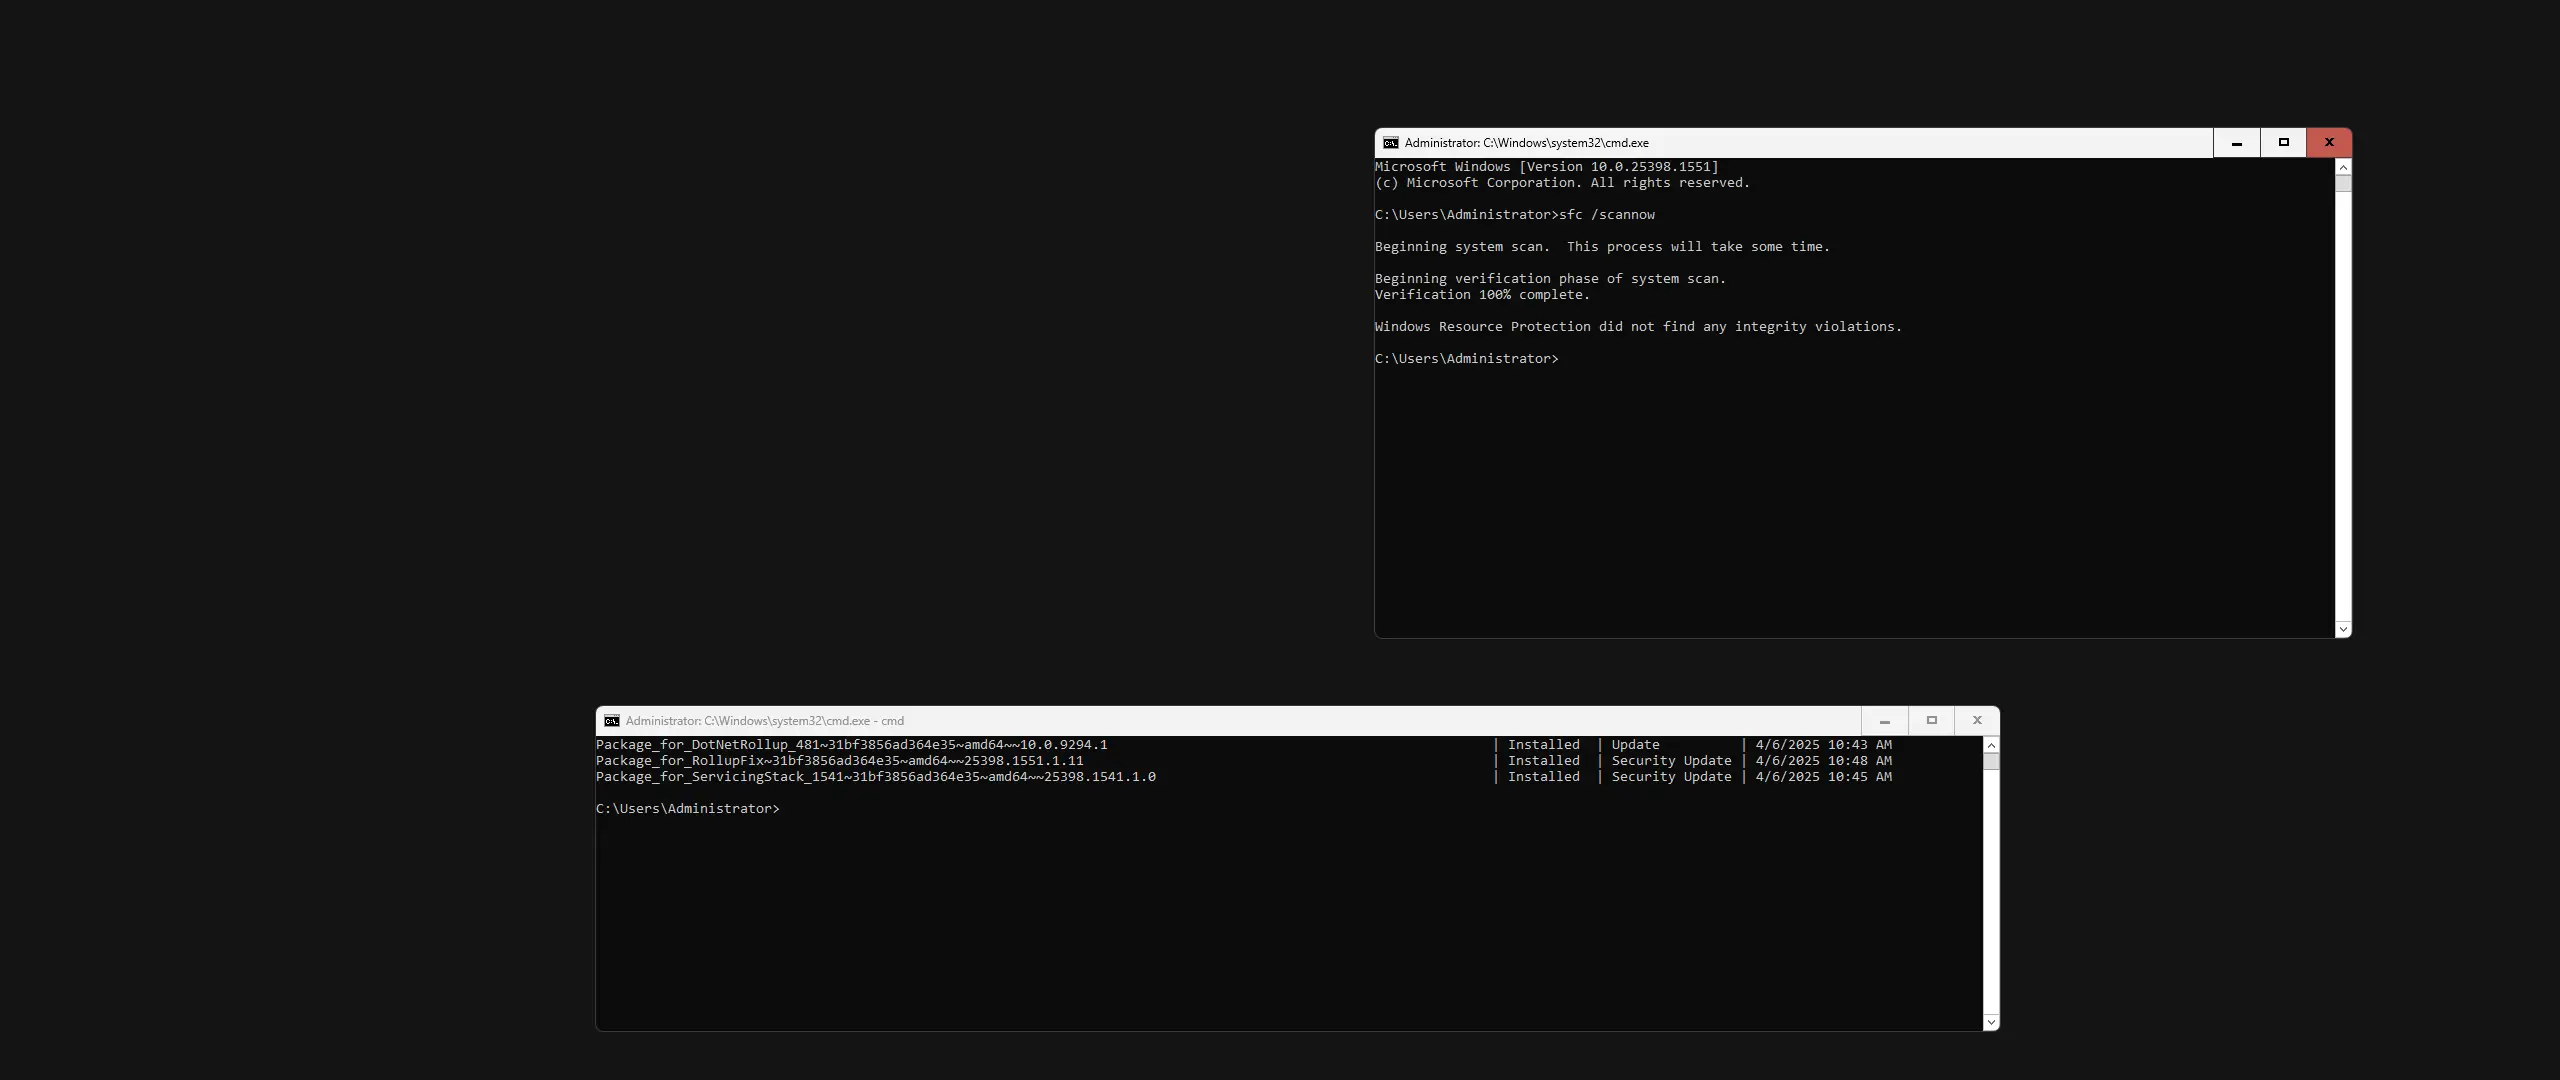Click the cmd icon of the sfc window
This screenshot has height=1080, width=2560.
click(x=1390, y=143)
